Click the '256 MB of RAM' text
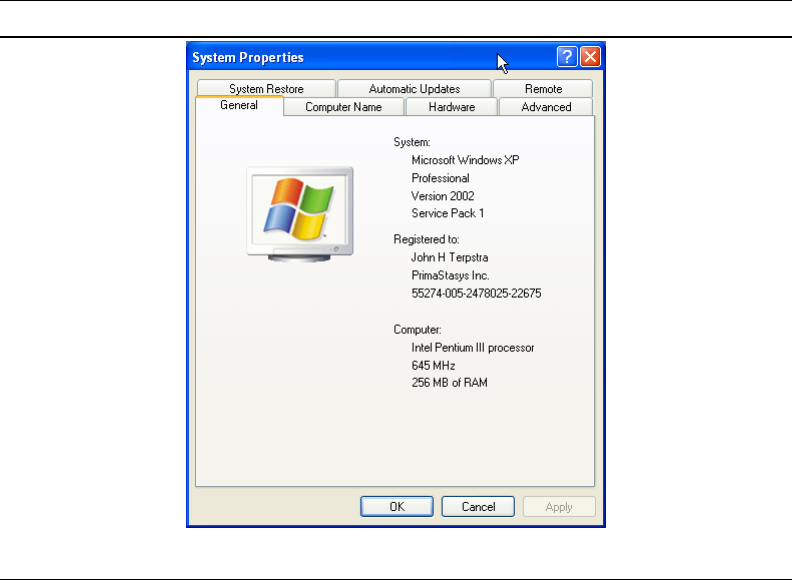 [449, 382]
